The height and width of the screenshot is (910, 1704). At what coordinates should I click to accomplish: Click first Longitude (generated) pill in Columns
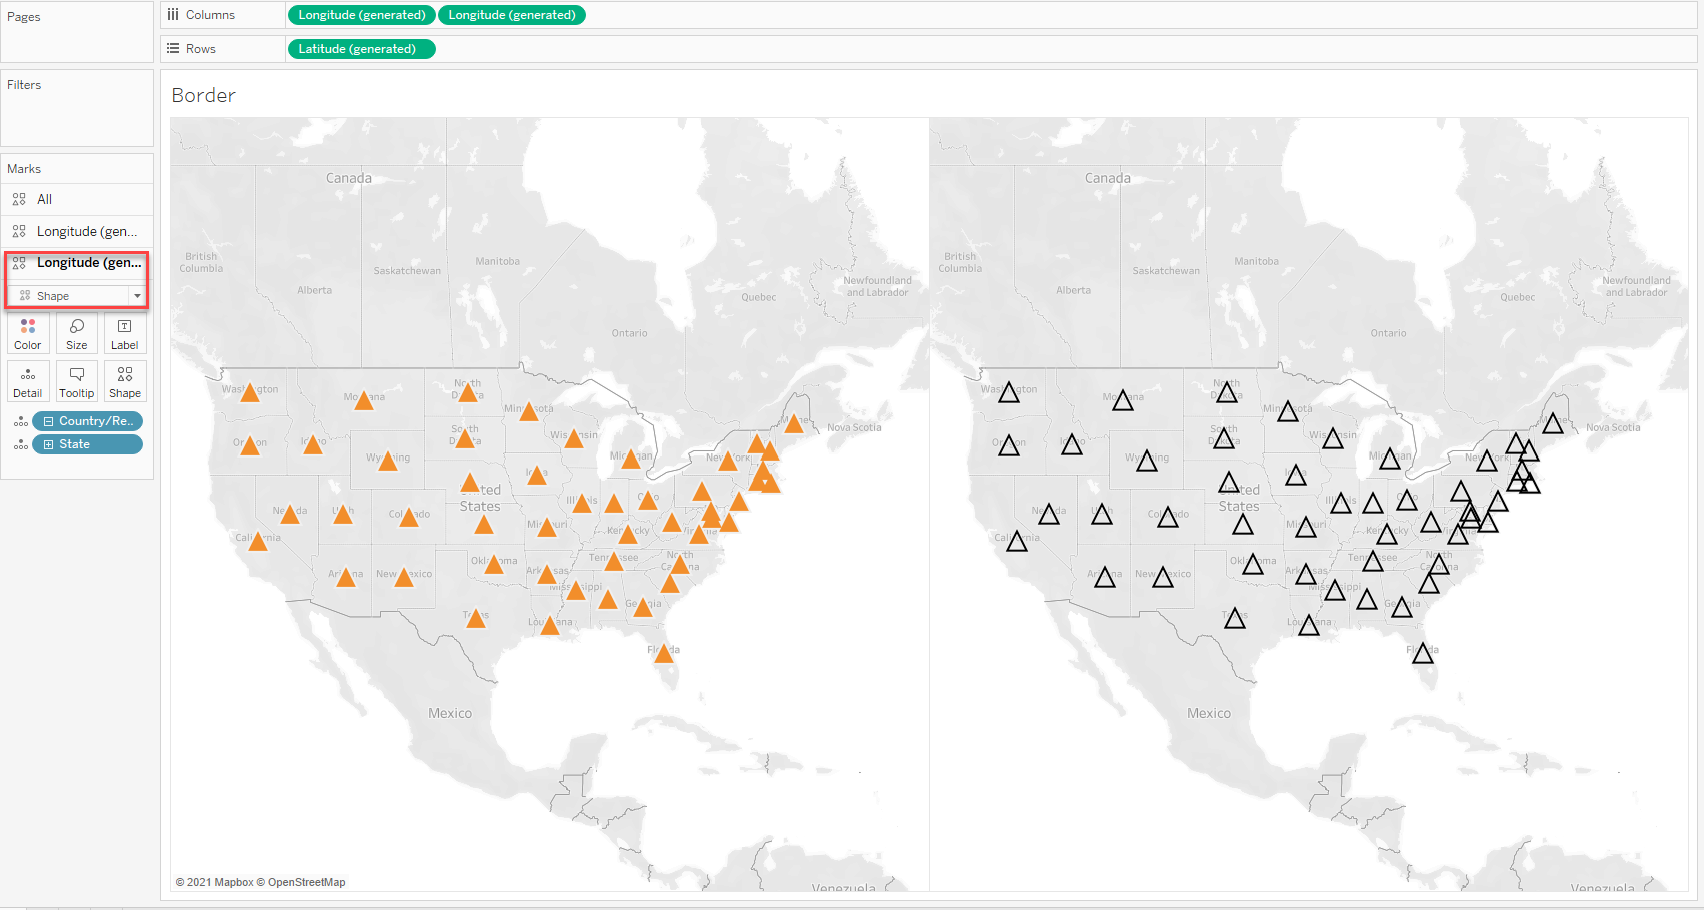(361, 15)
